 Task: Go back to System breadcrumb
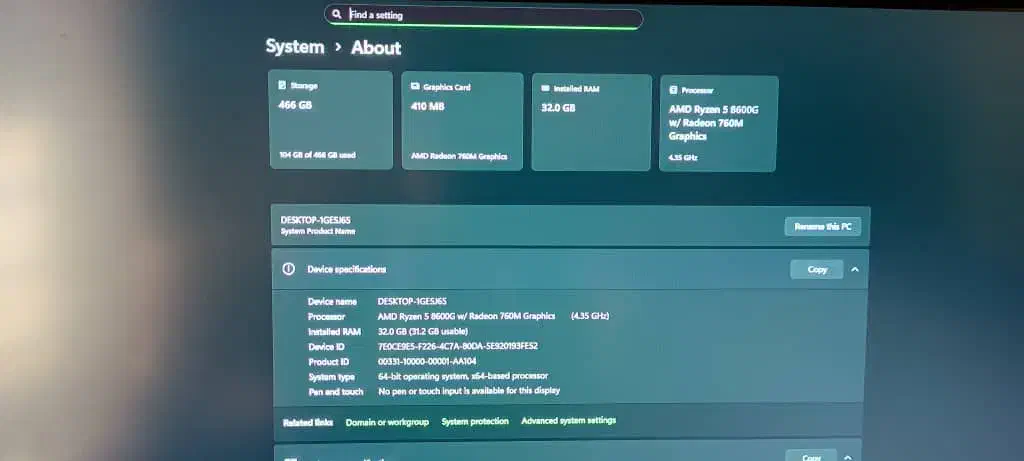coord(295,46)
